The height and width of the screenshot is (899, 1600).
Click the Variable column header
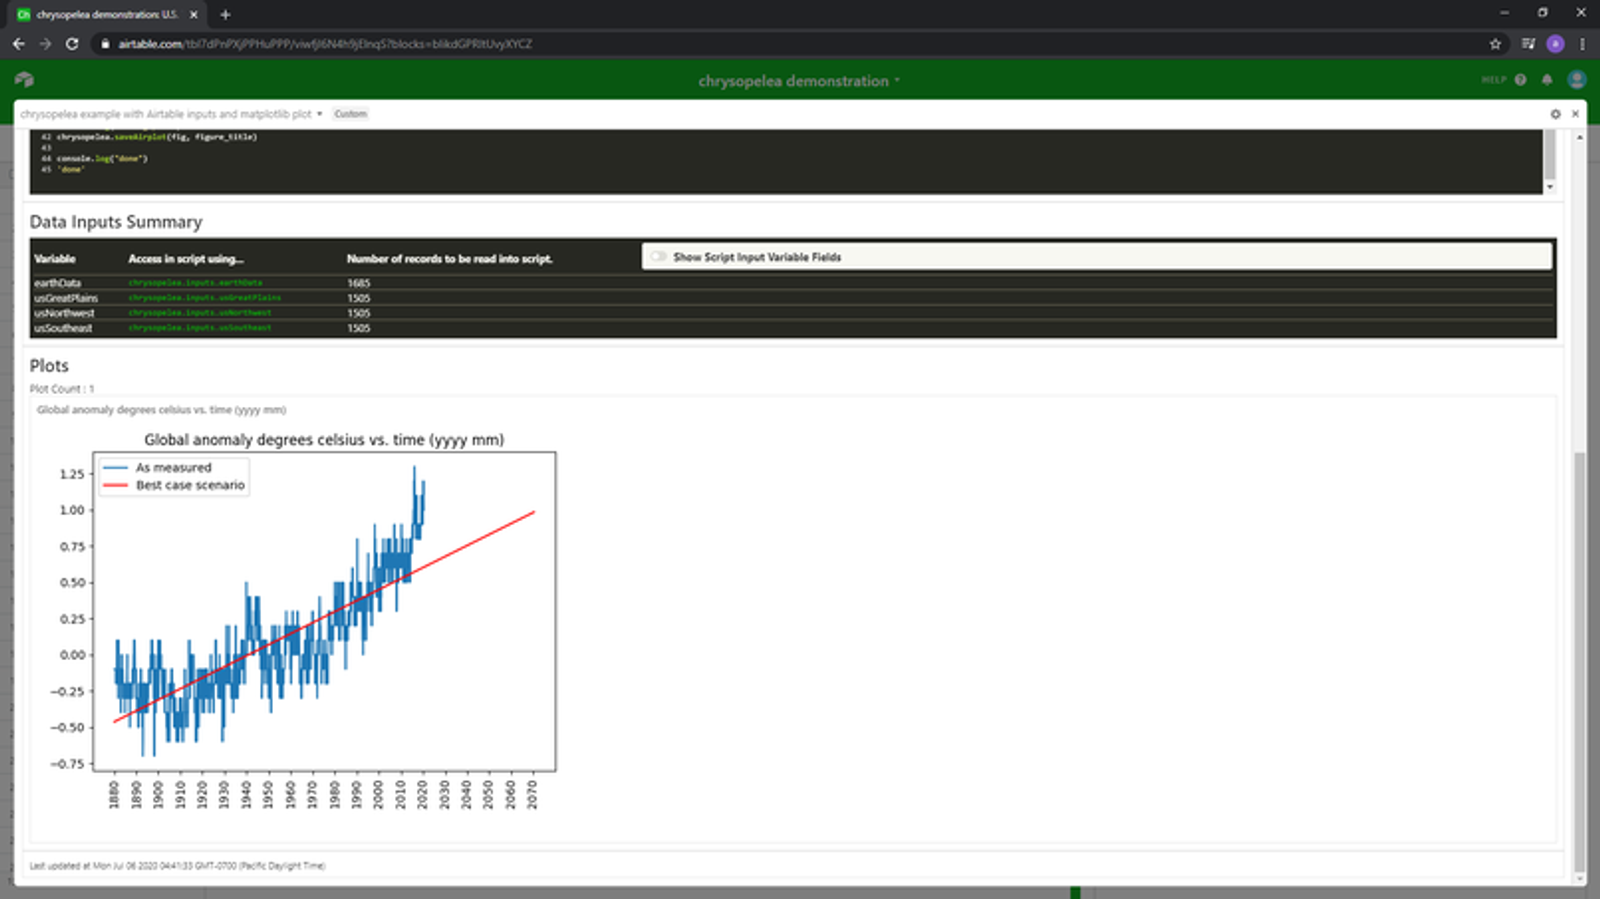coord(54,258)
